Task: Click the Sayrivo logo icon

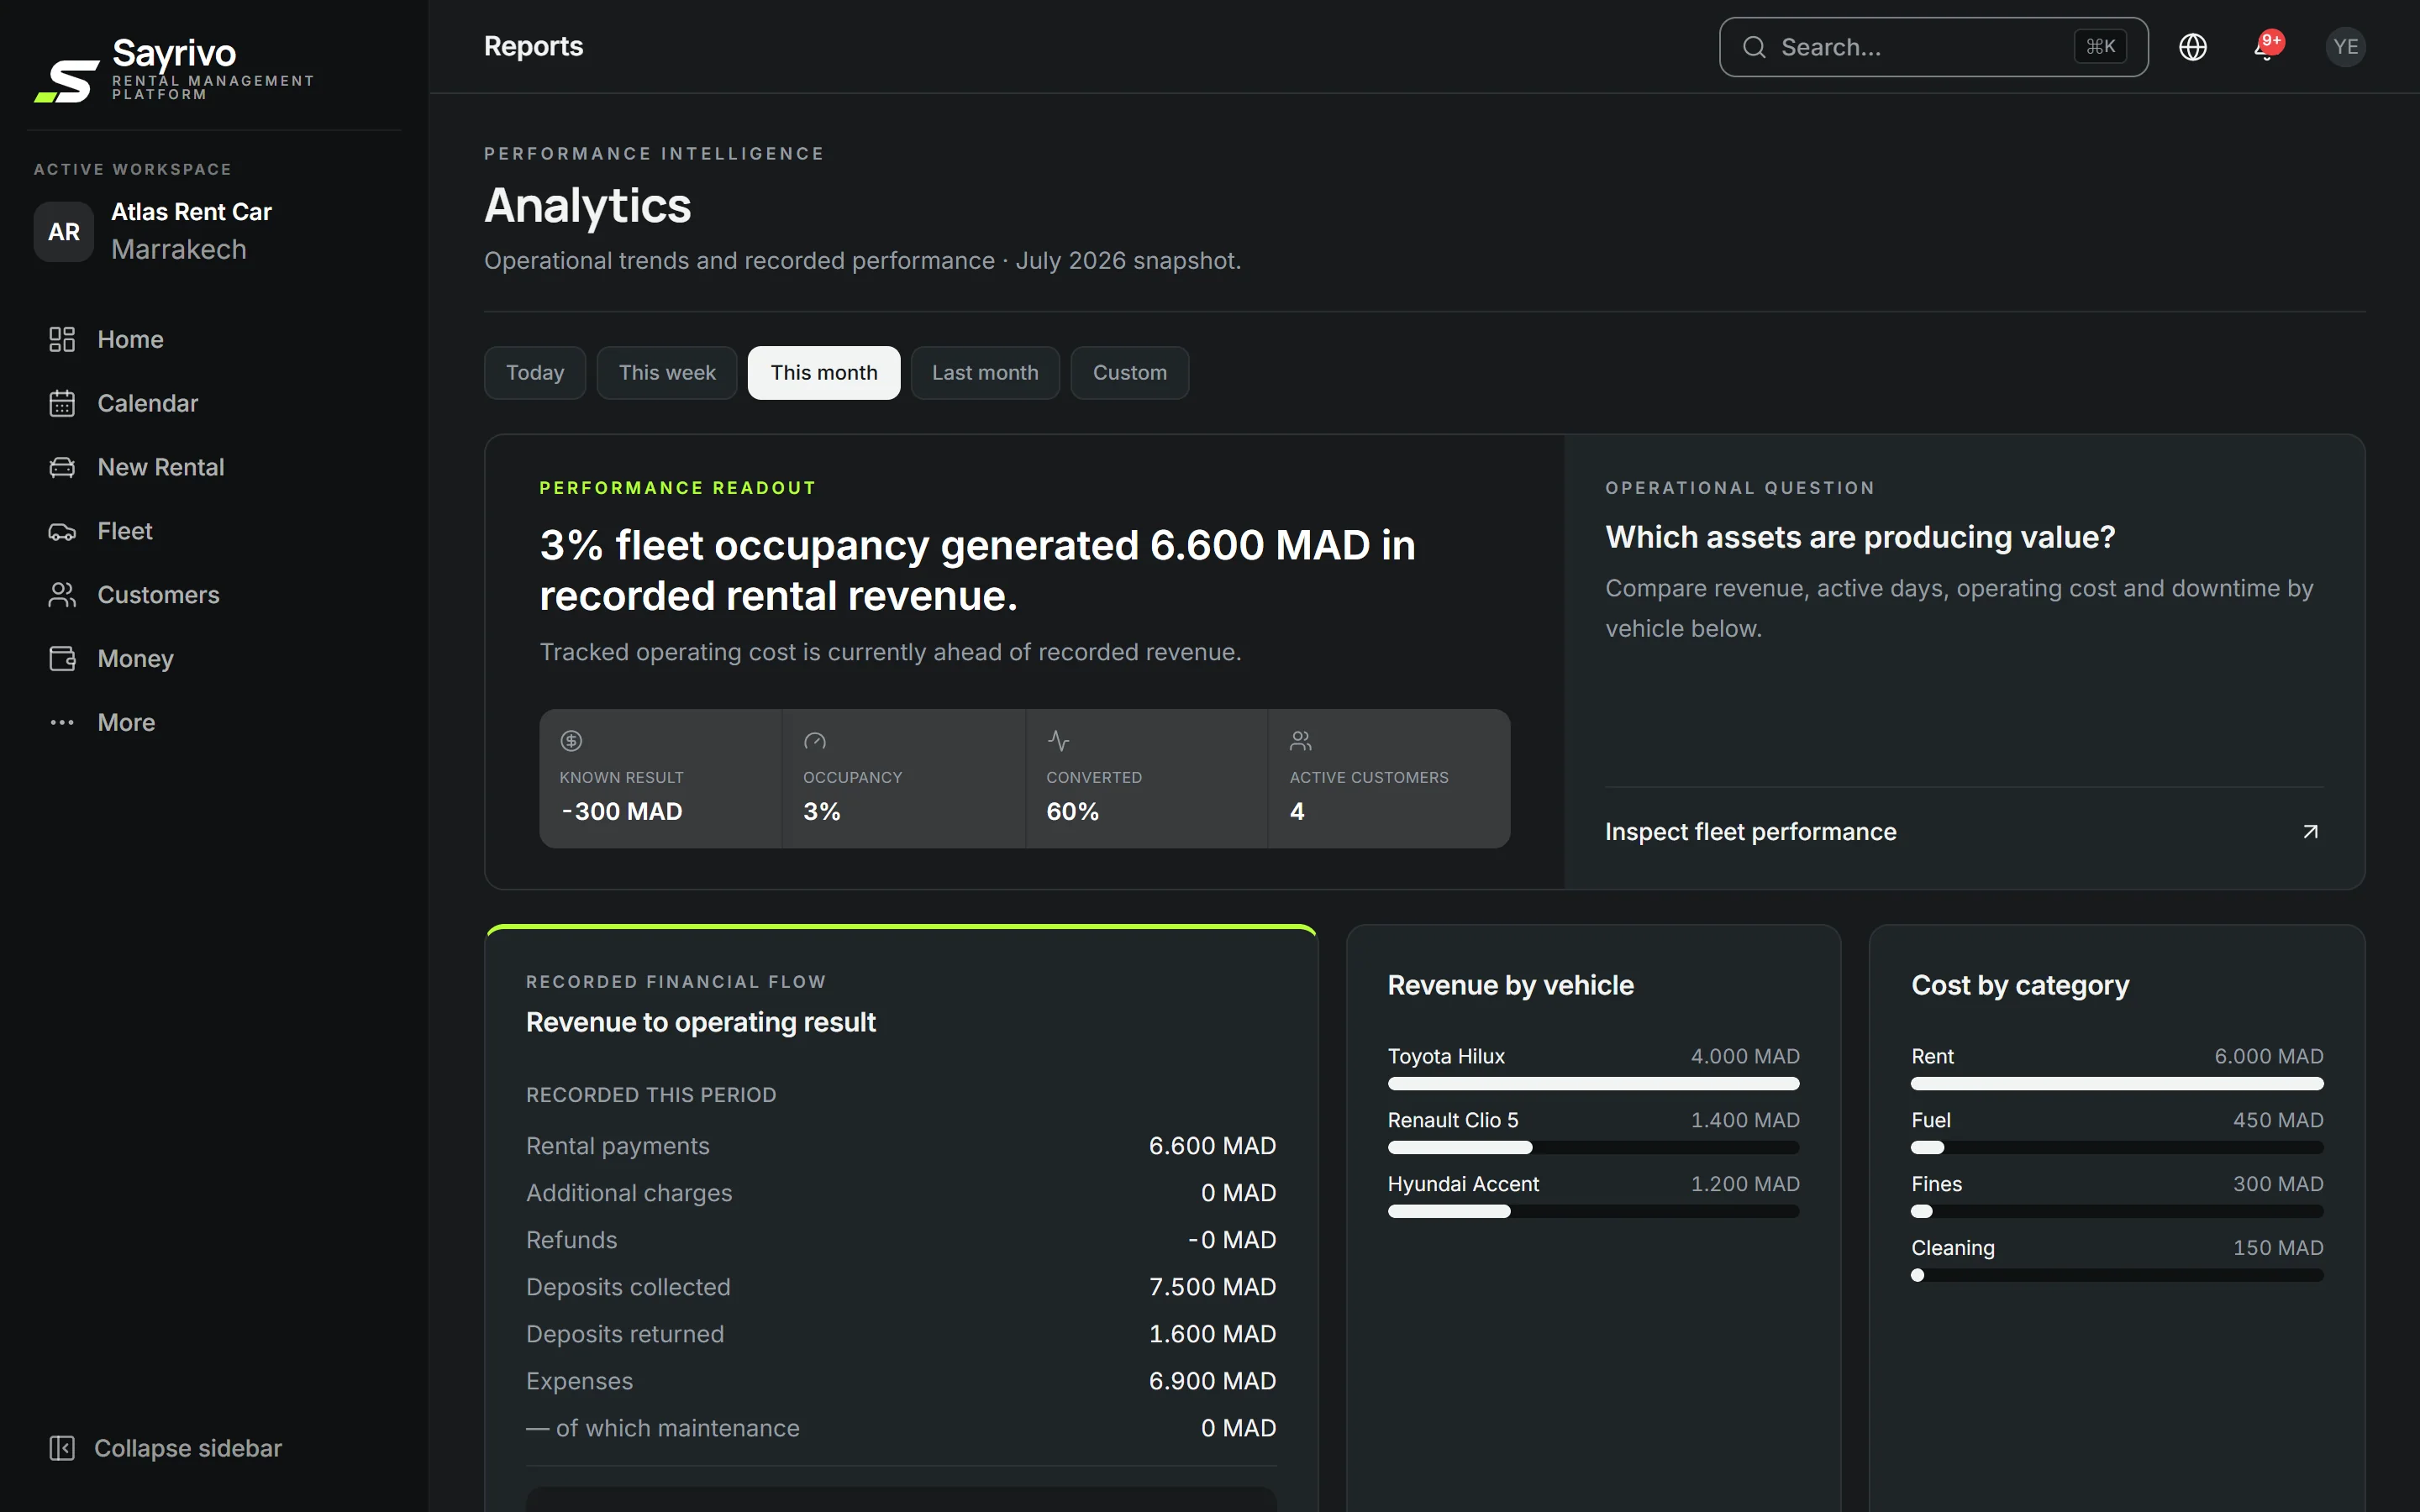Action: point(67,80)
